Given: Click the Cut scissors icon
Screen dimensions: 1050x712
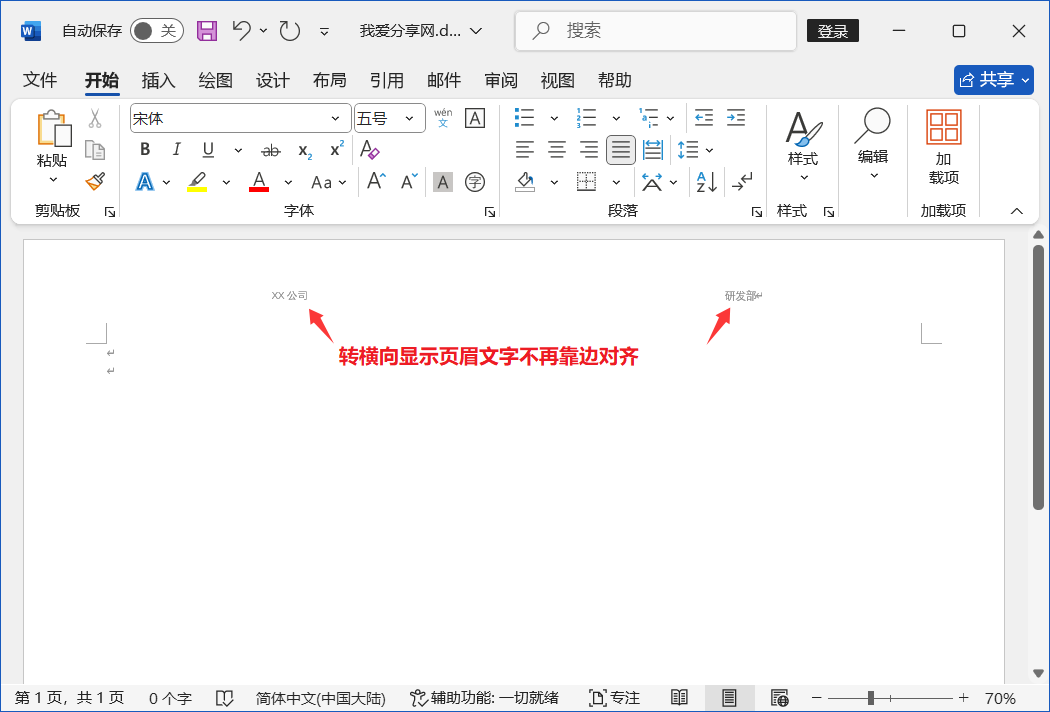Looking at the screenshot, I should (x=94, y=119).
